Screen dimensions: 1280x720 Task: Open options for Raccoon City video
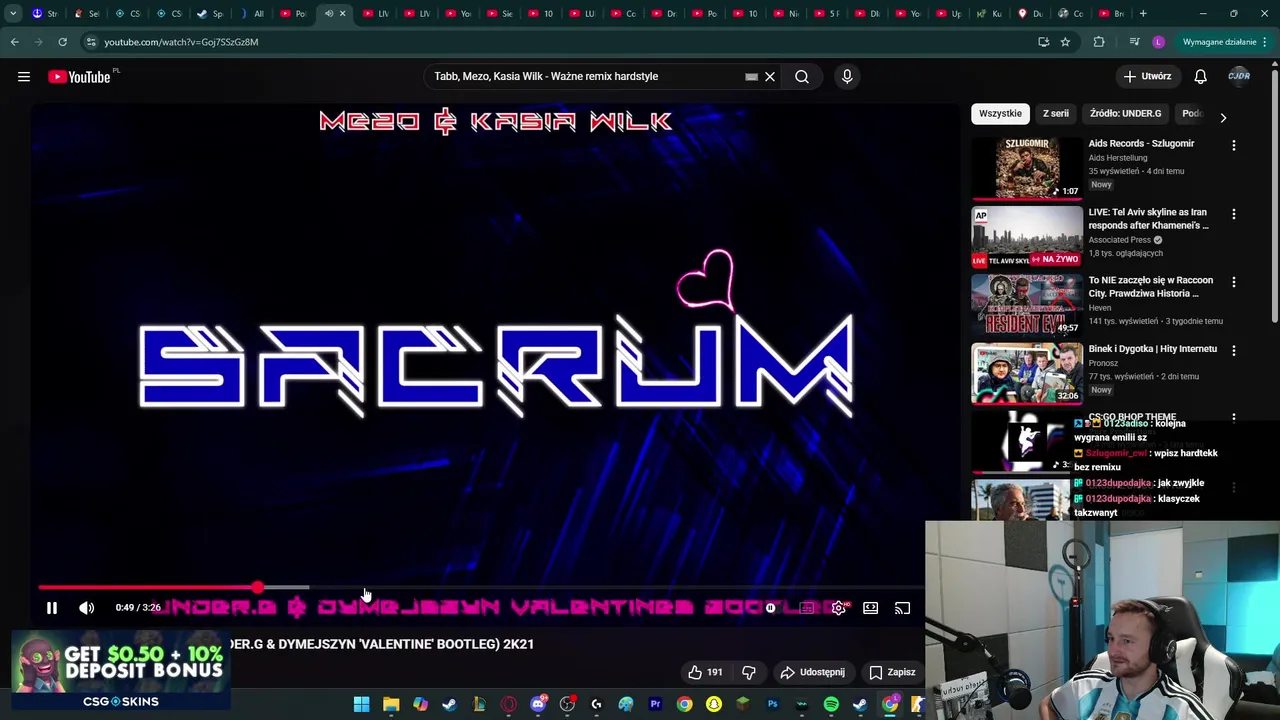pos(1234,283)
